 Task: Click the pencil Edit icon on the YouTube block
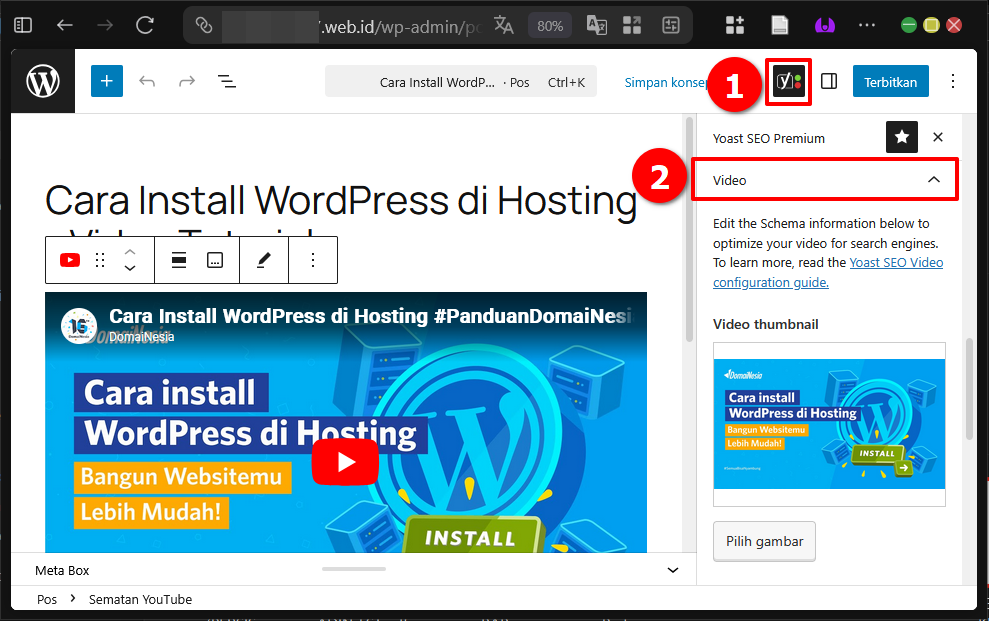(x=264, y=259)
